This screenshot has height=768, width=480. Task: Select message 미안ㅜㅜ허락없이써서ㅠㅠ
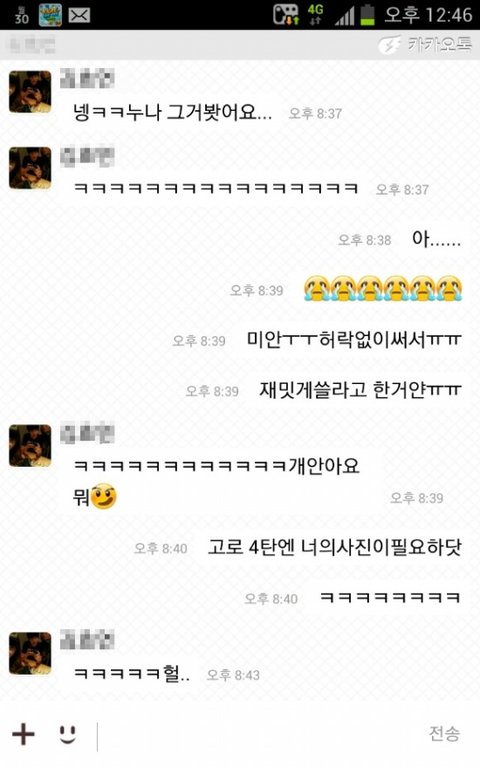tap(354, 339)
